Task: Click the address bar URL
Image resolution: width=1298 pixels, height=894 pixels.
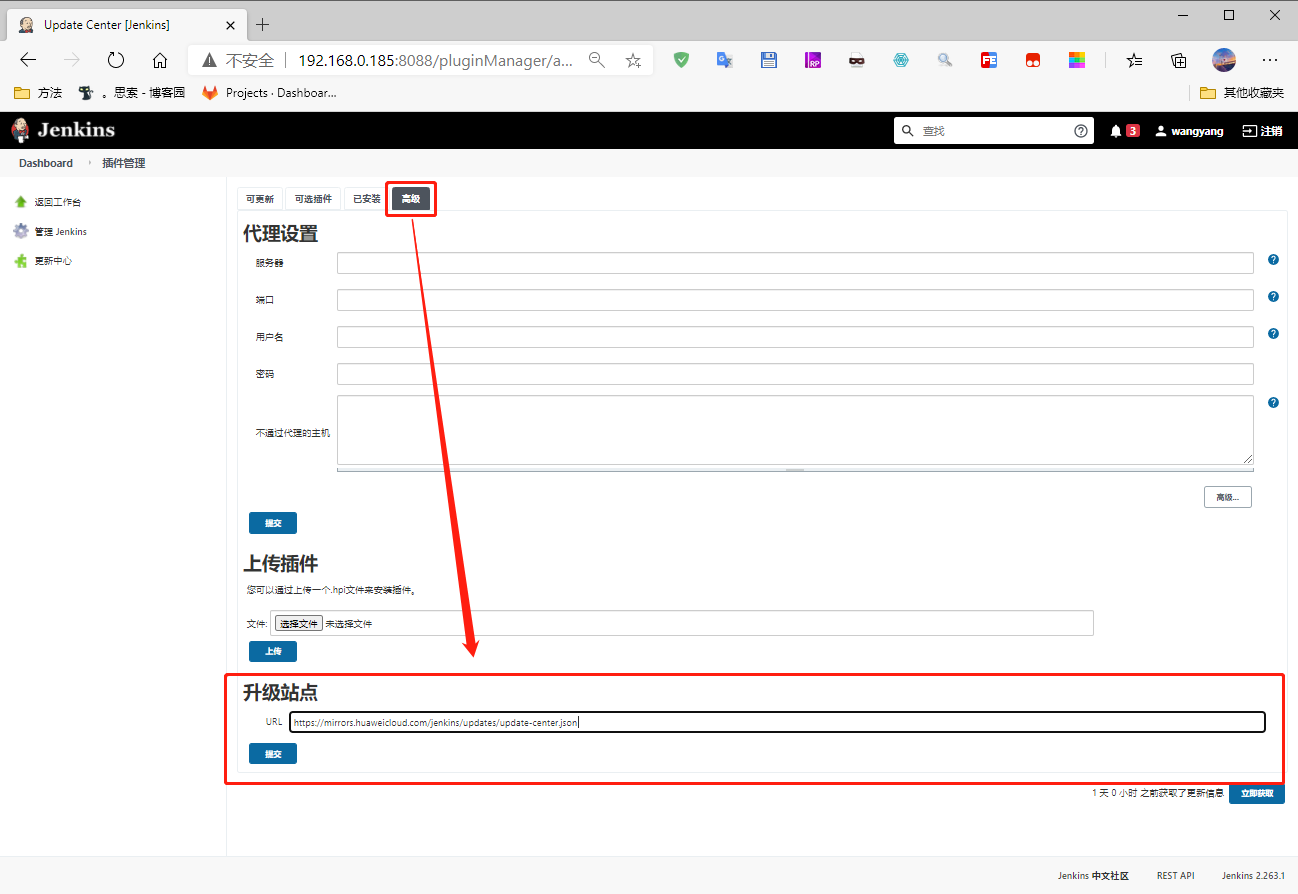Action: point(436,60)
